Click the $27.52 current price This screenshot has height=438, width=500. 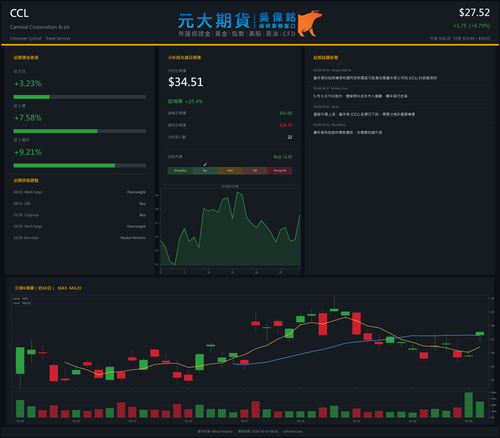474,13
